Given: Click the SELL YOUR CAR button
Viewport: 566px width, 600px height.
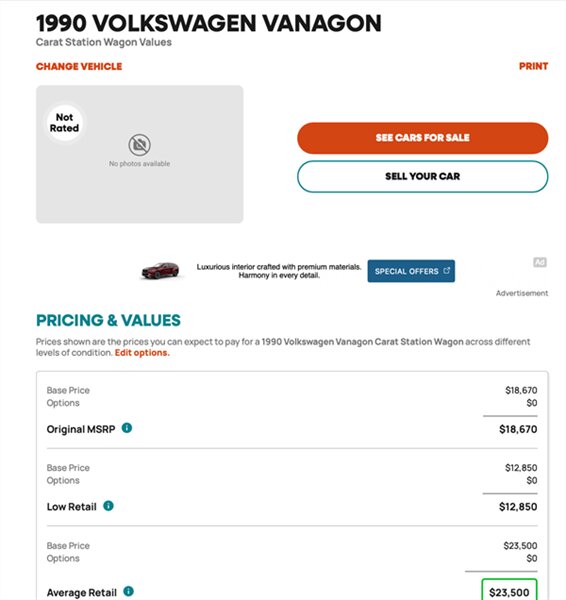Looking at the screenshot, I should click(x=422, y=176).
